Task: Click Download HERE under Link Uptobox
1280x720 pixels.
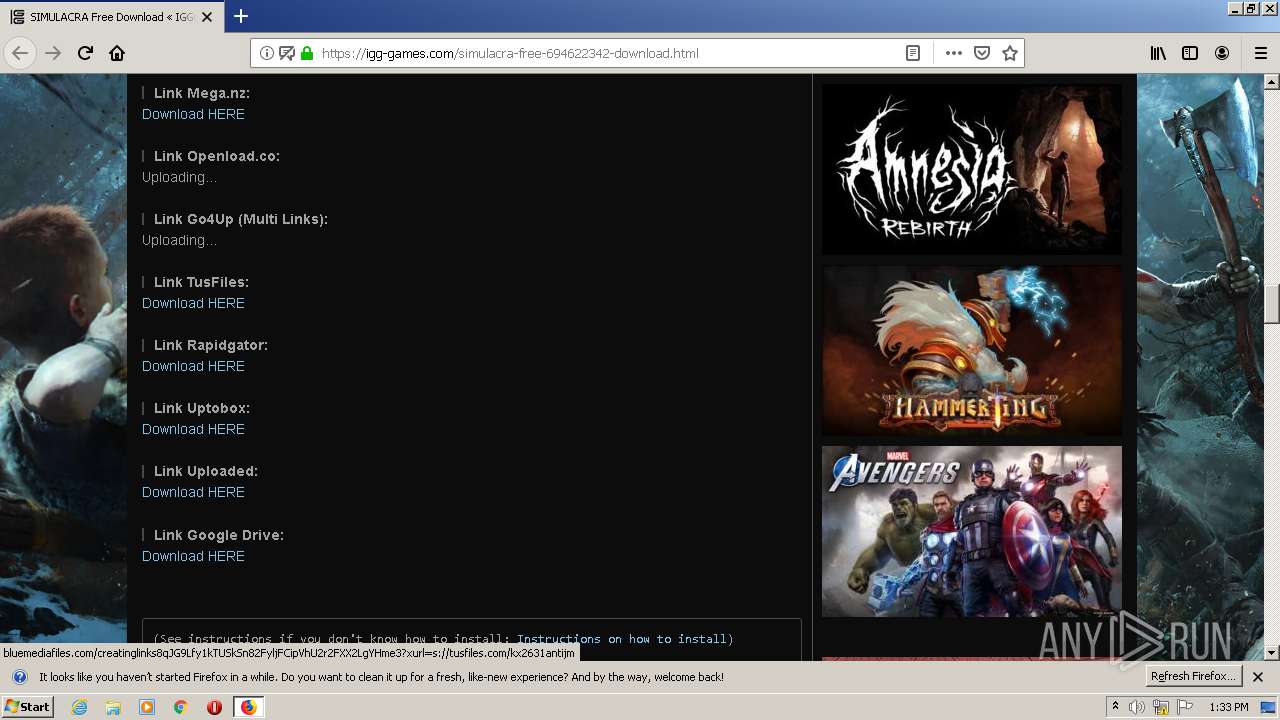Action: (193, 429)
